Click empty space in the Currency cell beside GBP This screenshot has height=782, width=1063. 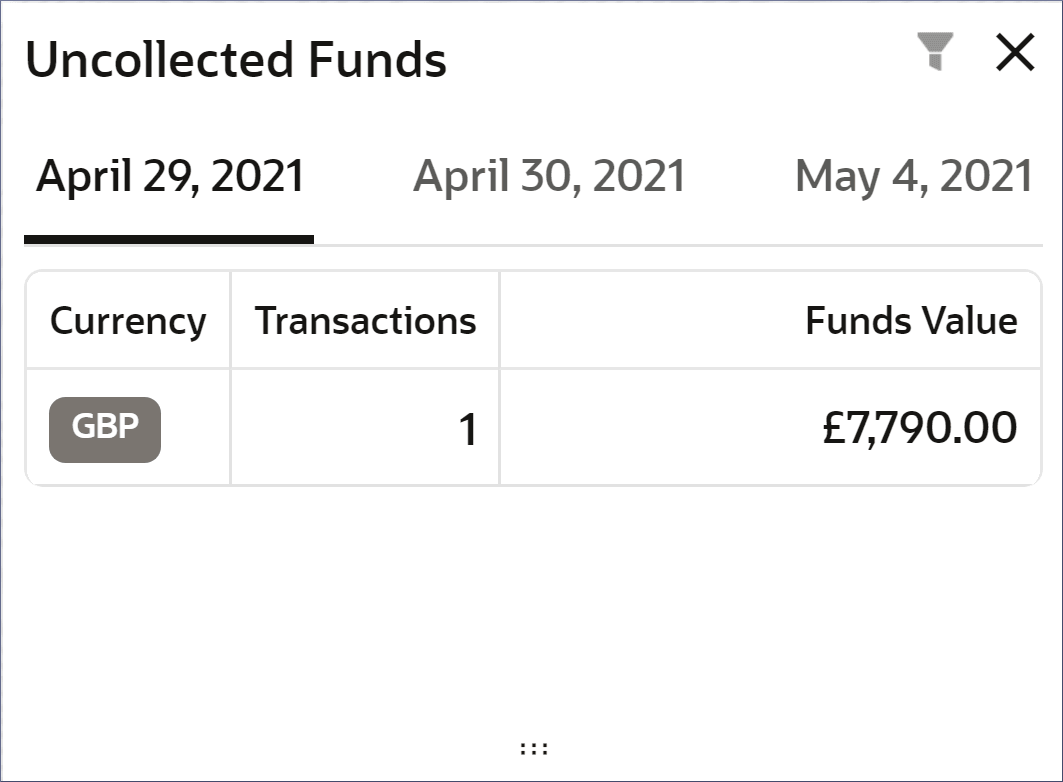[195, 430]
